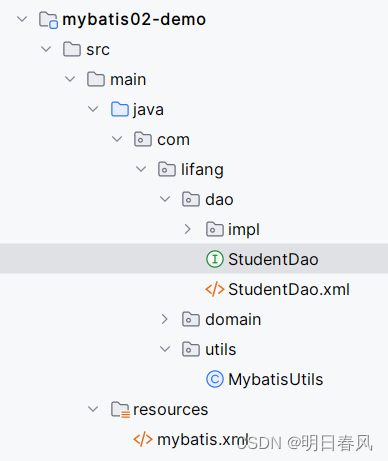
Task: Click the blue java source folder icon
Action: pos(120,109)
